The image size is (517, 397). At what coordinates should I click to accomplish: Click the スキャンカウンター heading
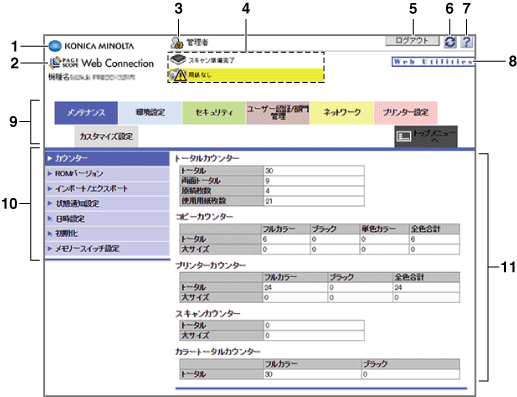point(208,314)
